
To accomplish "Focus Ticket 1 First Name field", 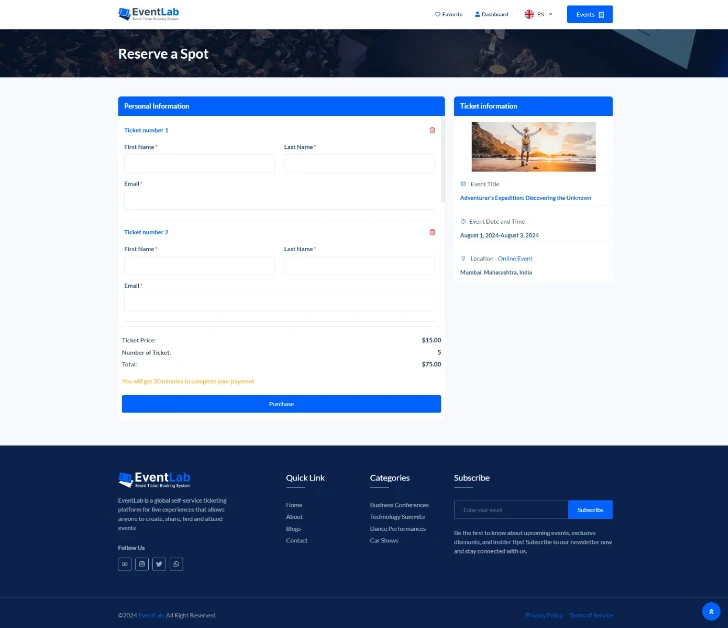I will coord(199,163).
